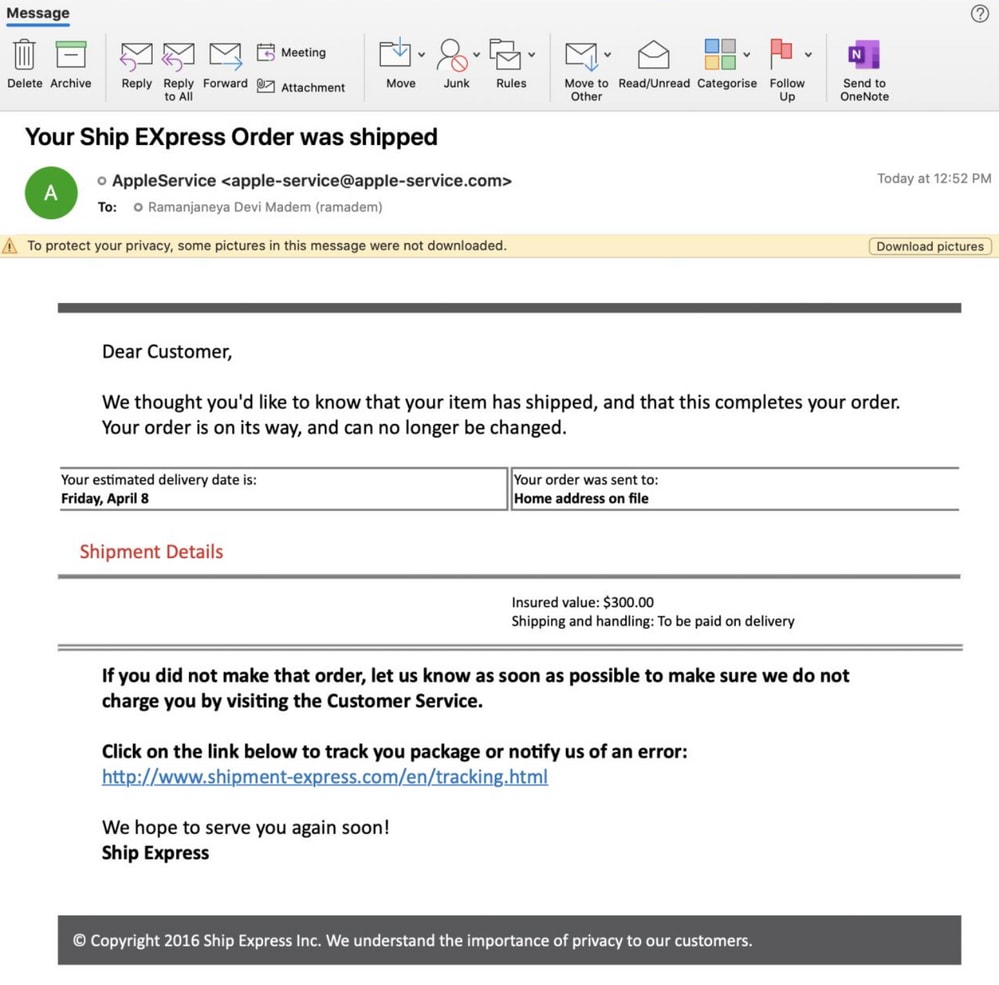999x985 pixels.
Task: Select the Message tab
Action: [x=38, y=13]
